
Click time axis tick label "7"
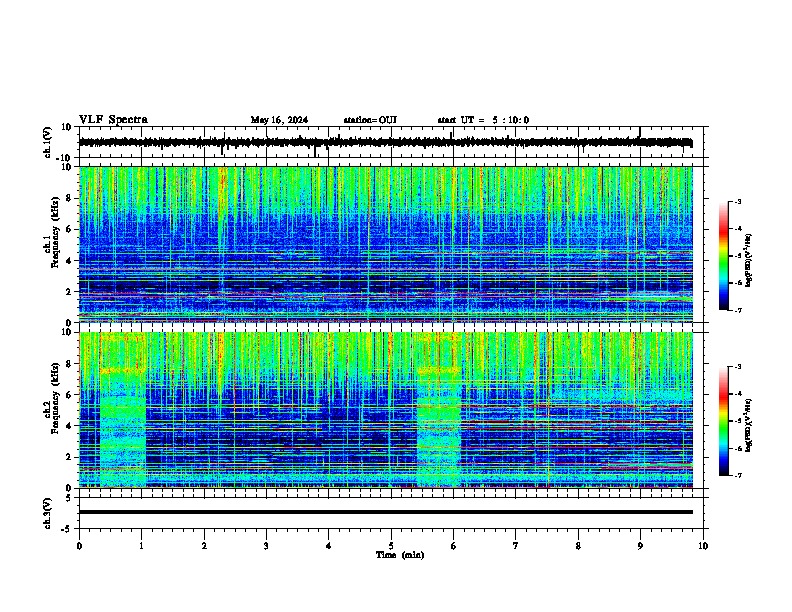point(516,546)
